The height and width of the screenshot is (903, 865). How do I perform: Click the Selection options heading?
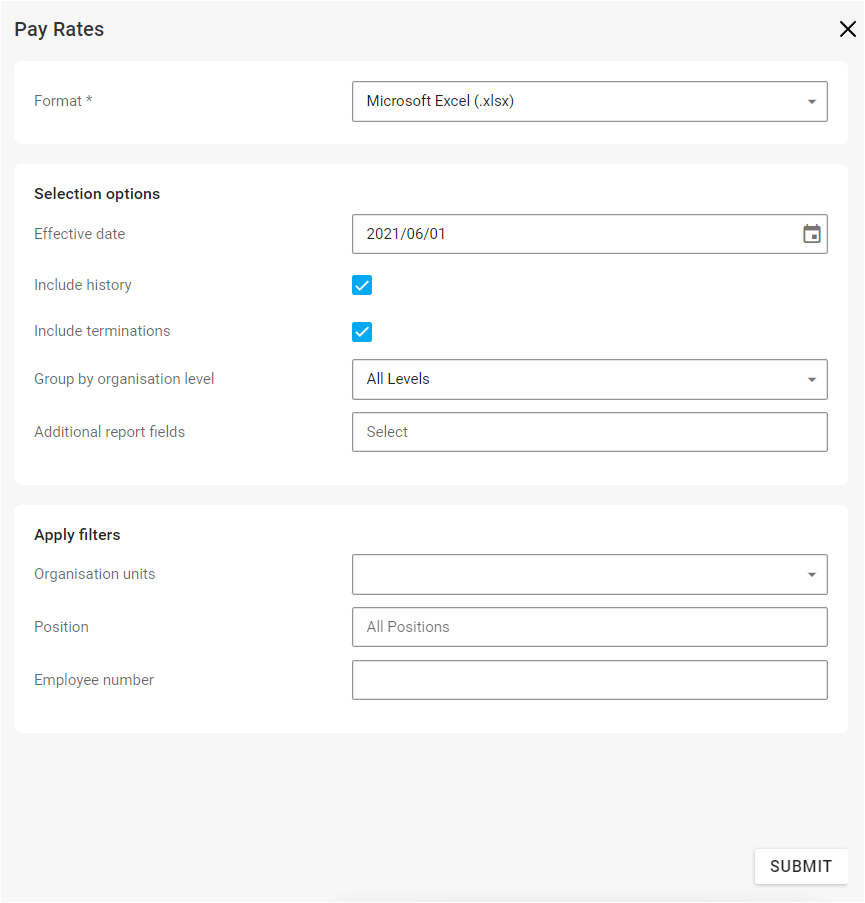click(x=97, y=194)
